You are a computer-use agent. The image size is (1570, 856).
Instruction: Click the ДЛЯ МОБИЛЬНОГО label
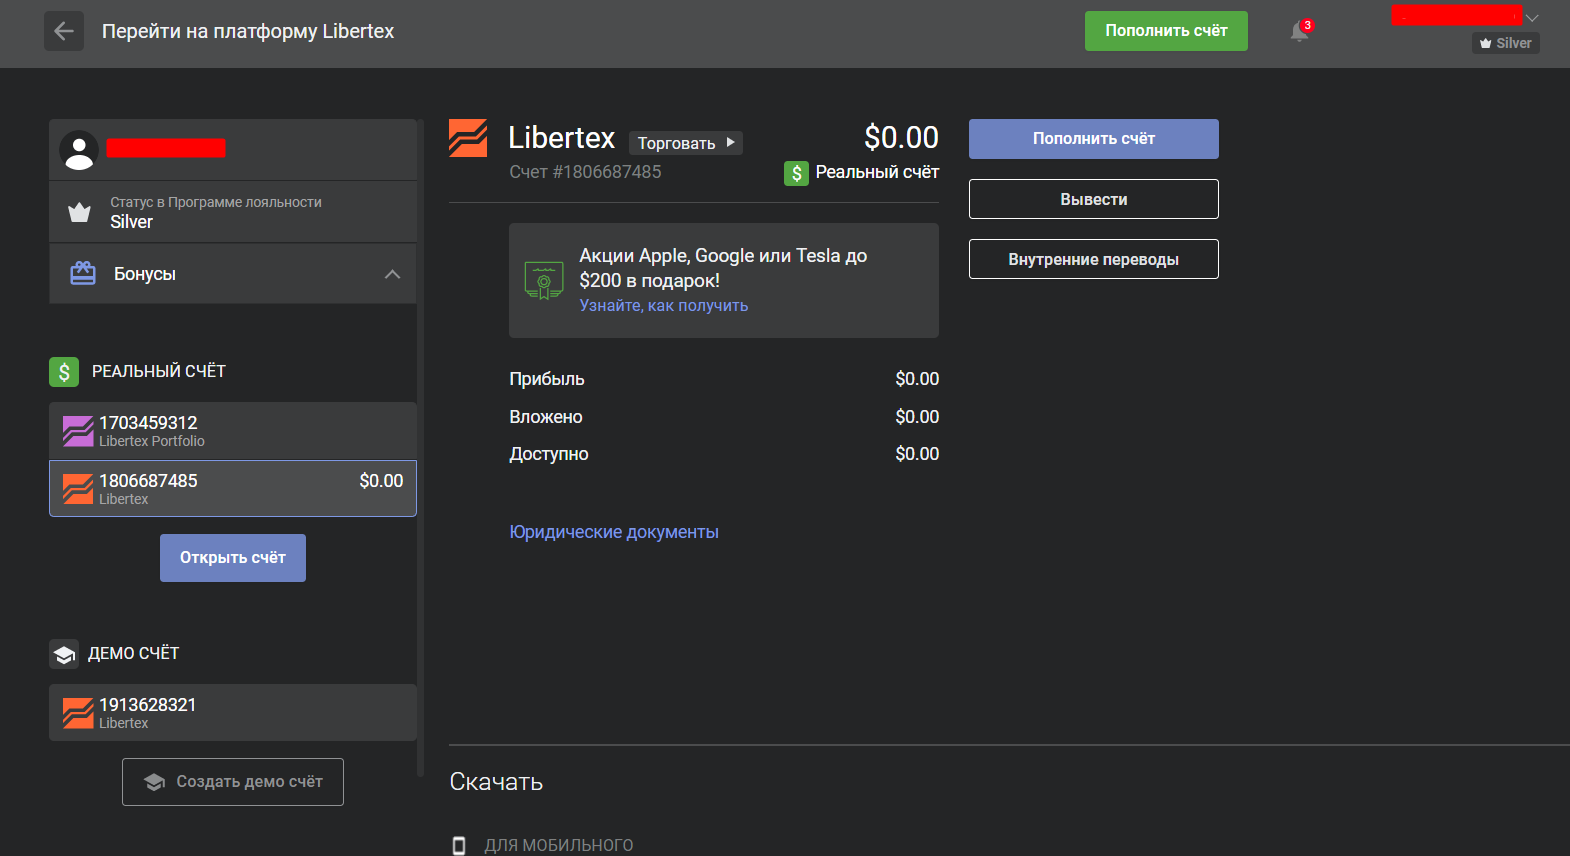point(559,845)
